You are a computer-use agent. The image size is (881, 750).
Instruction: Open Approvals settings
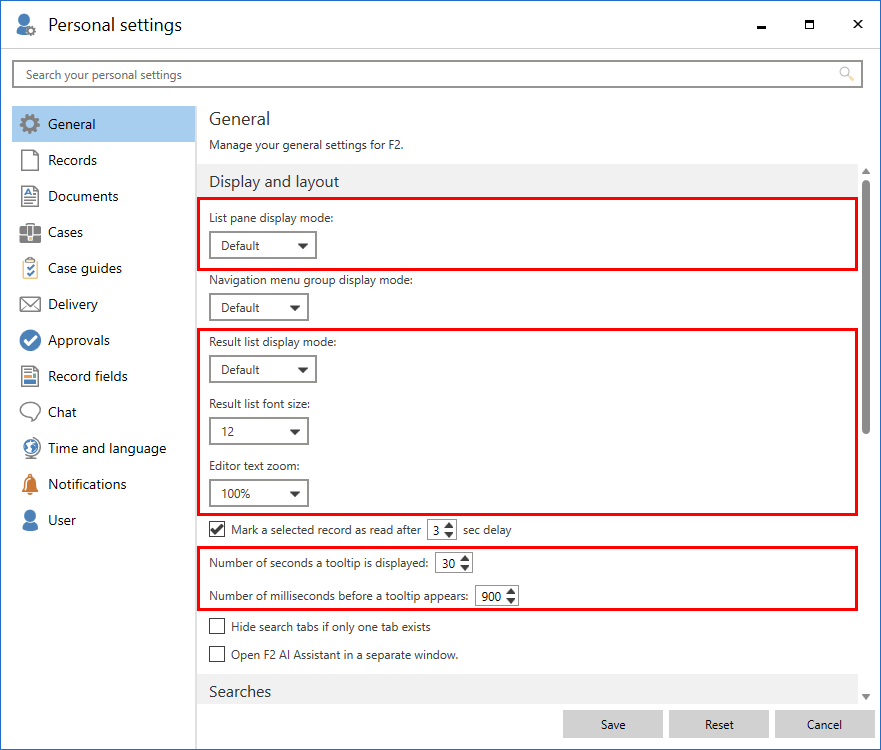click(x=103, y=340)
